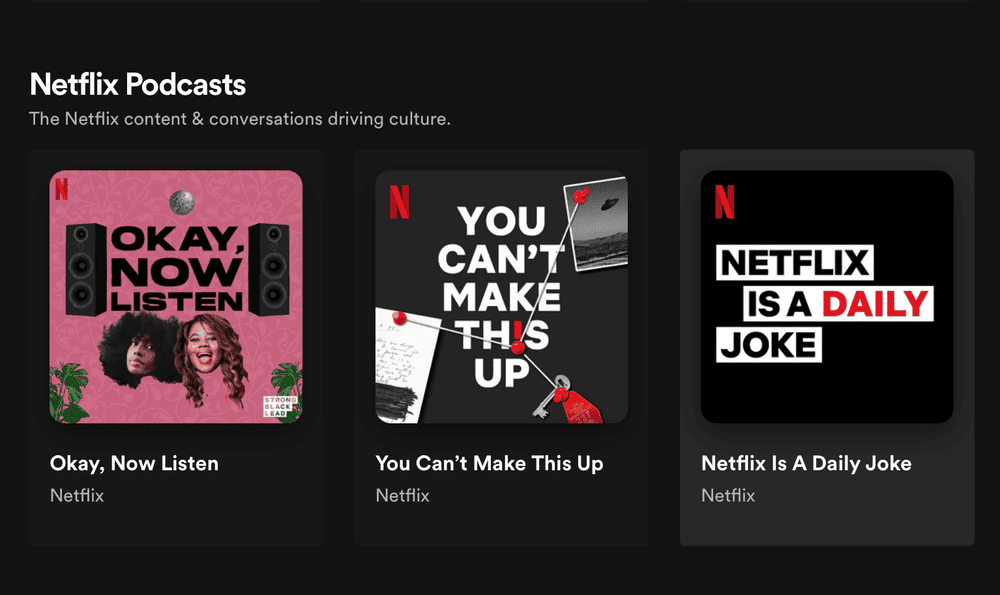Click the "You Can't Make This Up" title
Image resolution: width=1000 pixels, height=595 pixels.
click(489, 464)
